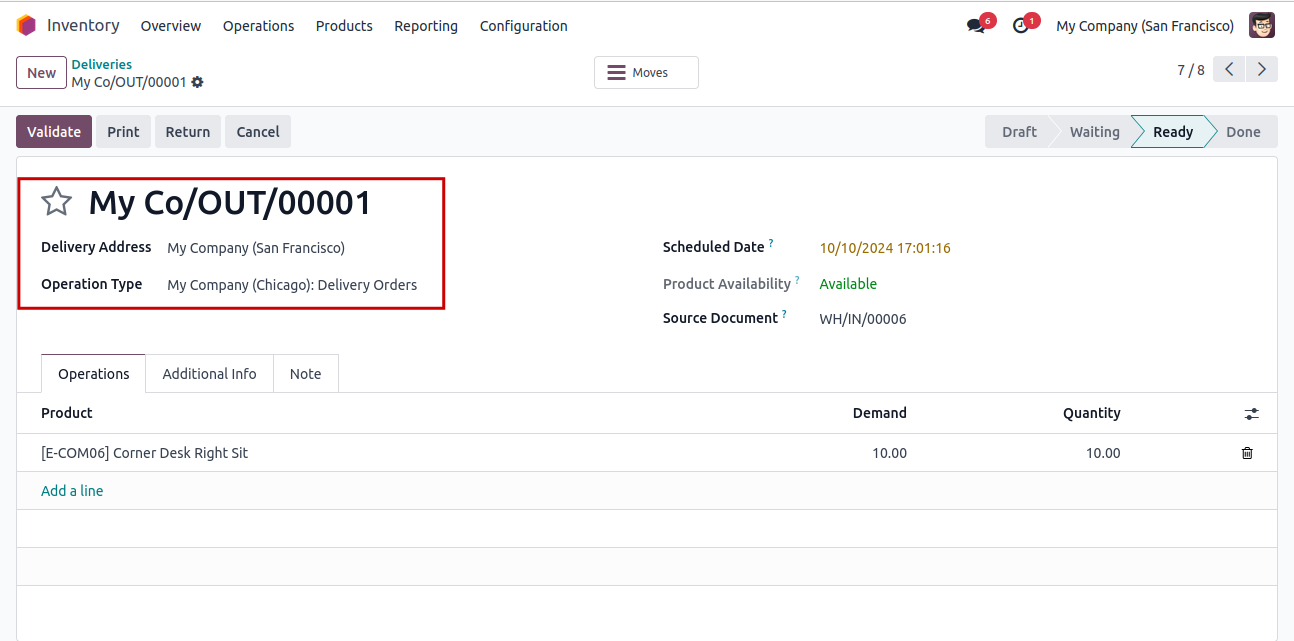Open the activities clock icon
The image size is (1294, 641).
pos(1020,26)
